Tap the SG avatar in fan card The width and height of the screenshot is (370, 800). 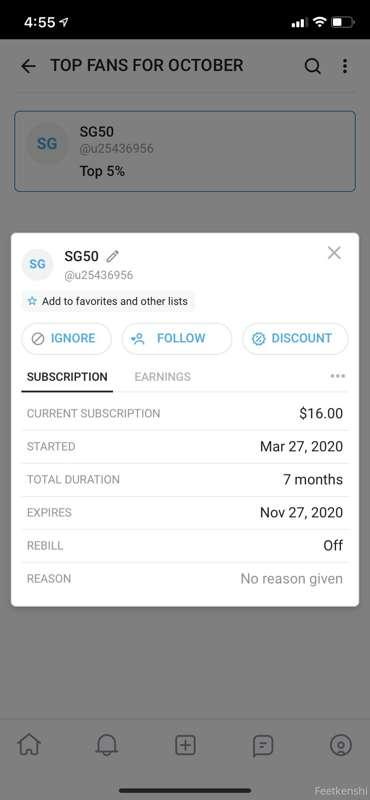click(47, 144)
